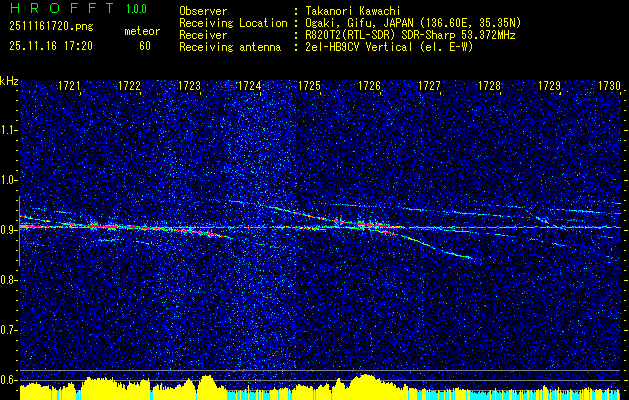The width and height of the screenshot is (629, 400).
Task: Click the 1721 time marker
Action: pos(69,85)
